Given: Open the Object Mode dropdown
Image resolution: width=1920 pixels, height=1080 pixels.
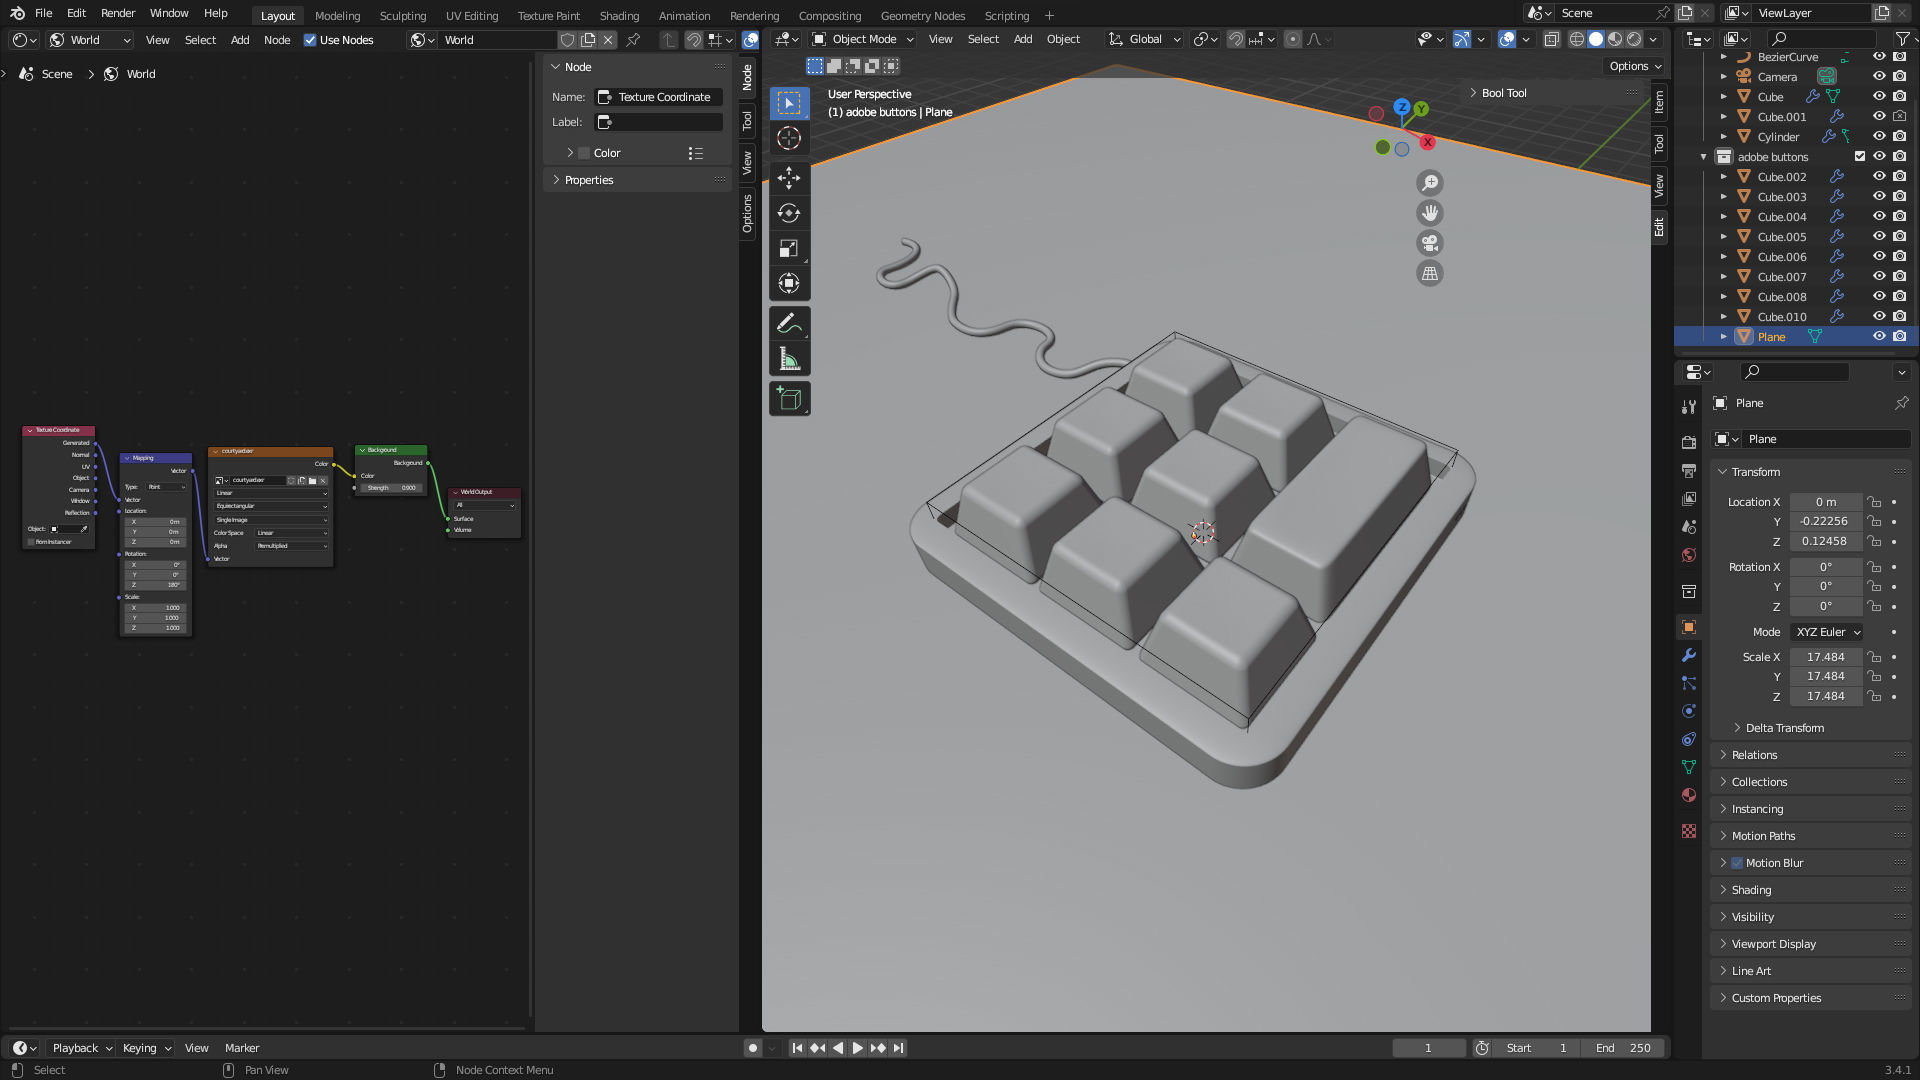Looking at the screenshot, I should [x=863, y=39].
